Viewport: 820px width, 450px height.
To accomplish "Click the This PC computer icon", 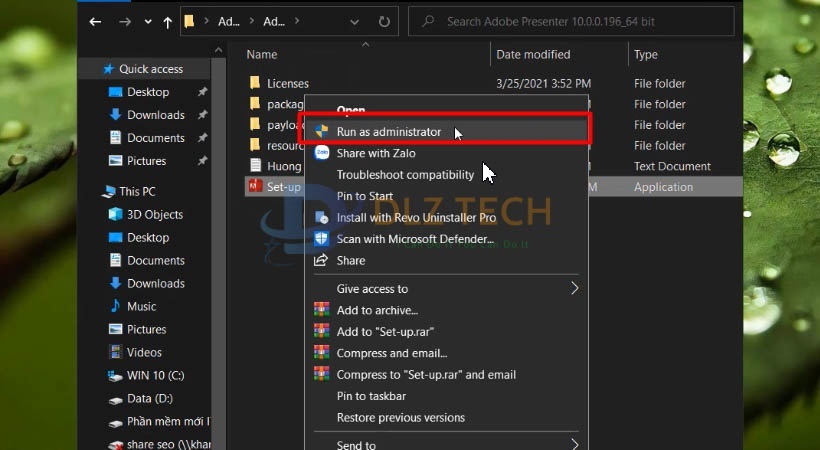I will [108, 192].
